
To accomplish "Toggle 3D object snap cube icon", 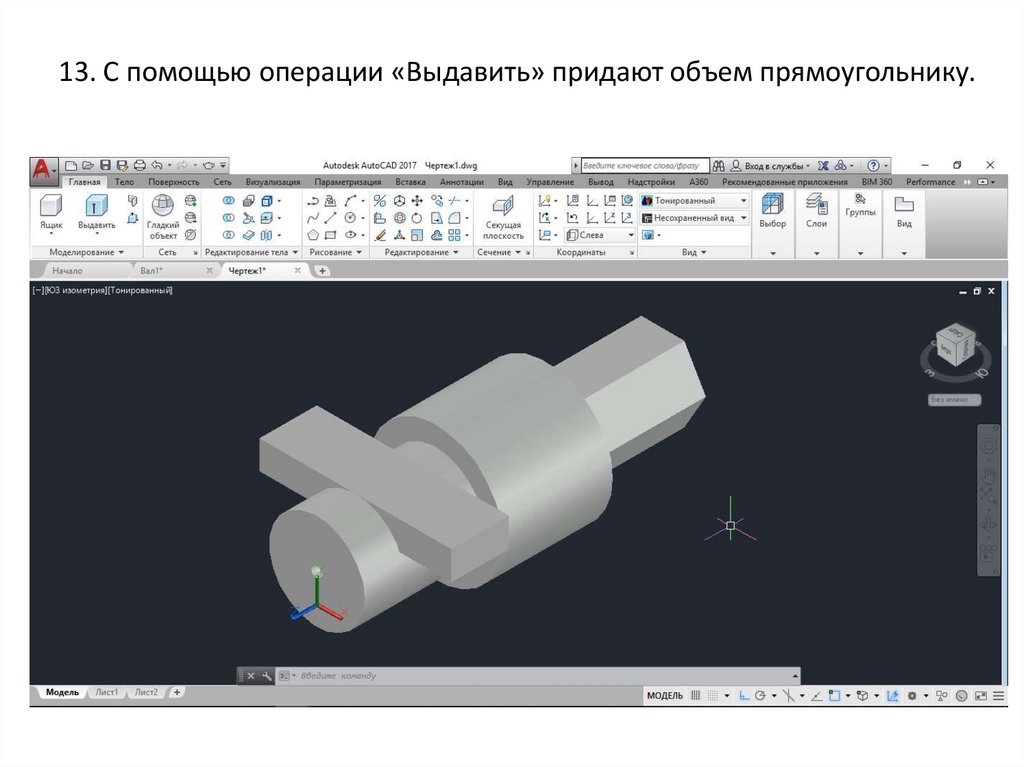I will (x=863, y=696).
